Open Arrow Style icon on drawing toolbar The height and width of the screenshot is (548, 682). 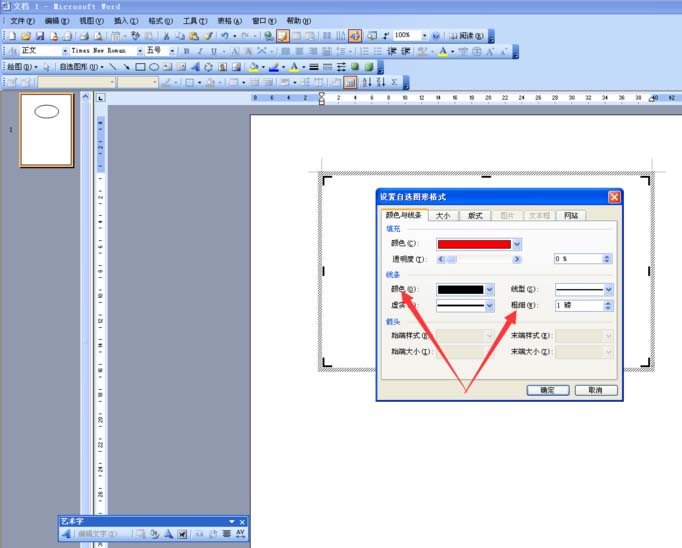(341, 67)
